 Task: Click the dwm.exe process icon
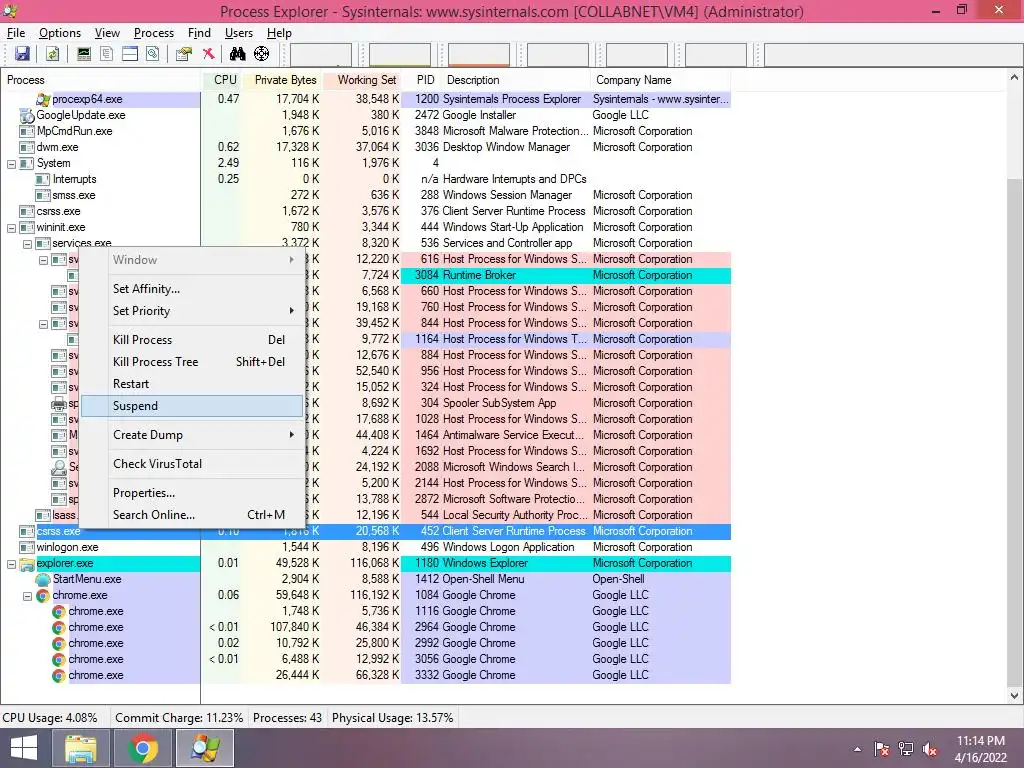pyautogui.click(x=27, y=148)
